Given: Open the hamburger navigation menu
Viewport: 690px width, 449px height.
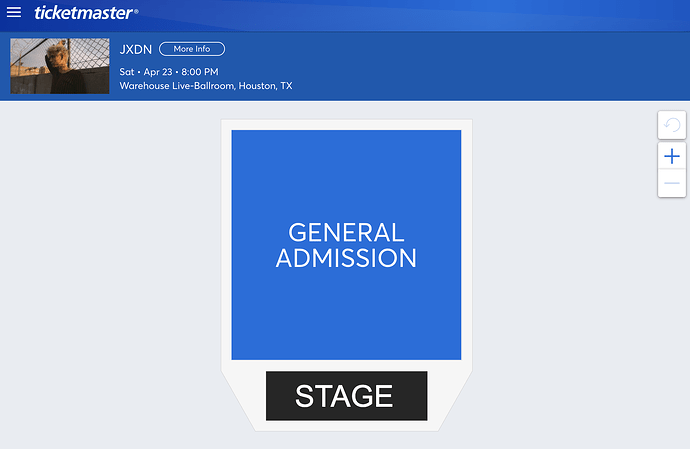Looking at the screenshot, I should click(x=14, y=13).
